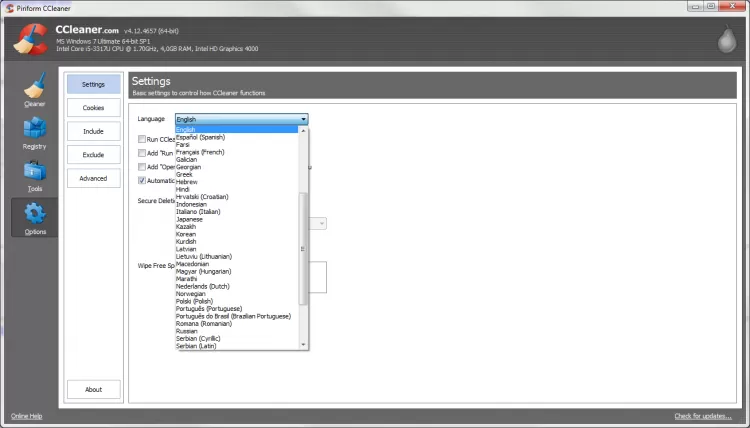This screenshot has height=428, width=750.
Task: Choose Serbian (Cyrillic) language
Action: pos(237,338)
